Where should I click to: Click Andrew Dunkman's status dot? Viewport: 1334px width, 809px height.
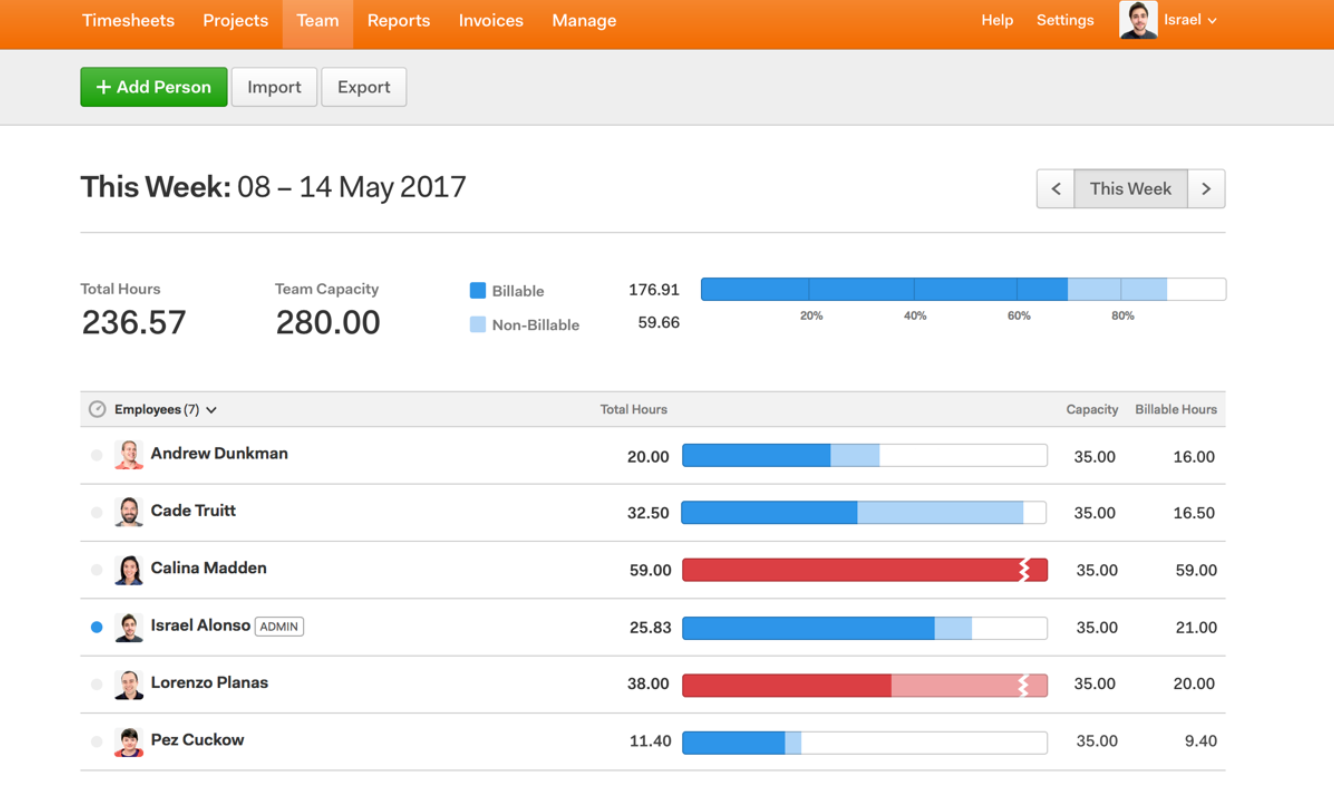(97, 455)
